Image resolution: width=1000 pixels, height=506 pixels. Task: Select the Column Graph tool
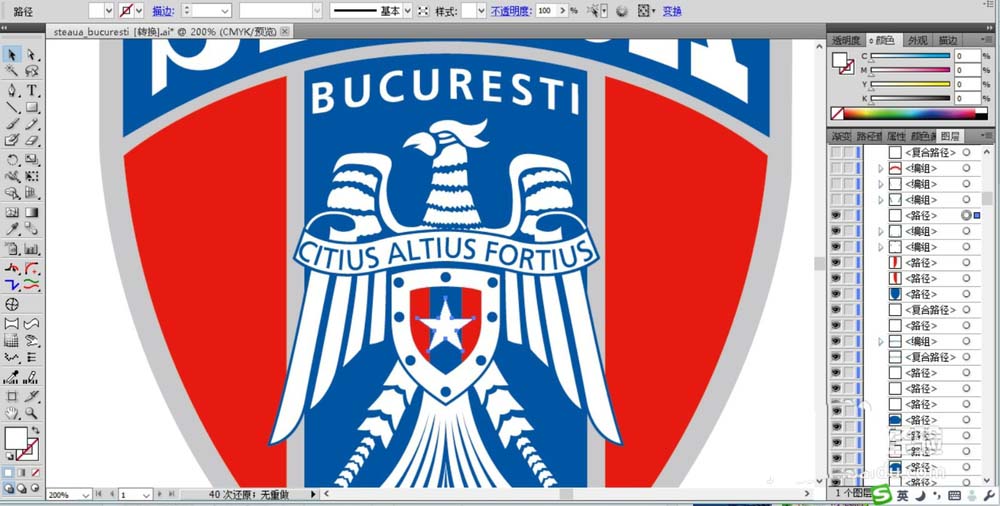coord(31,249)
